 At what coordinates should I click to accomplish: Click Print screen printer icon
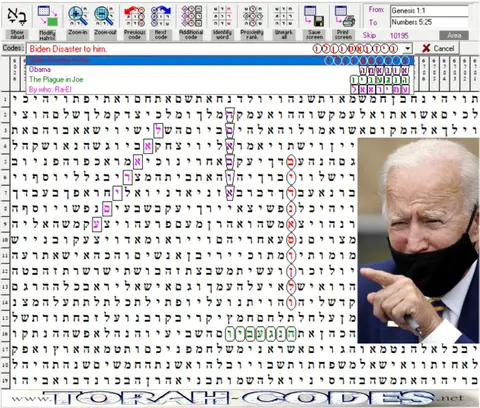click(344, 16)
